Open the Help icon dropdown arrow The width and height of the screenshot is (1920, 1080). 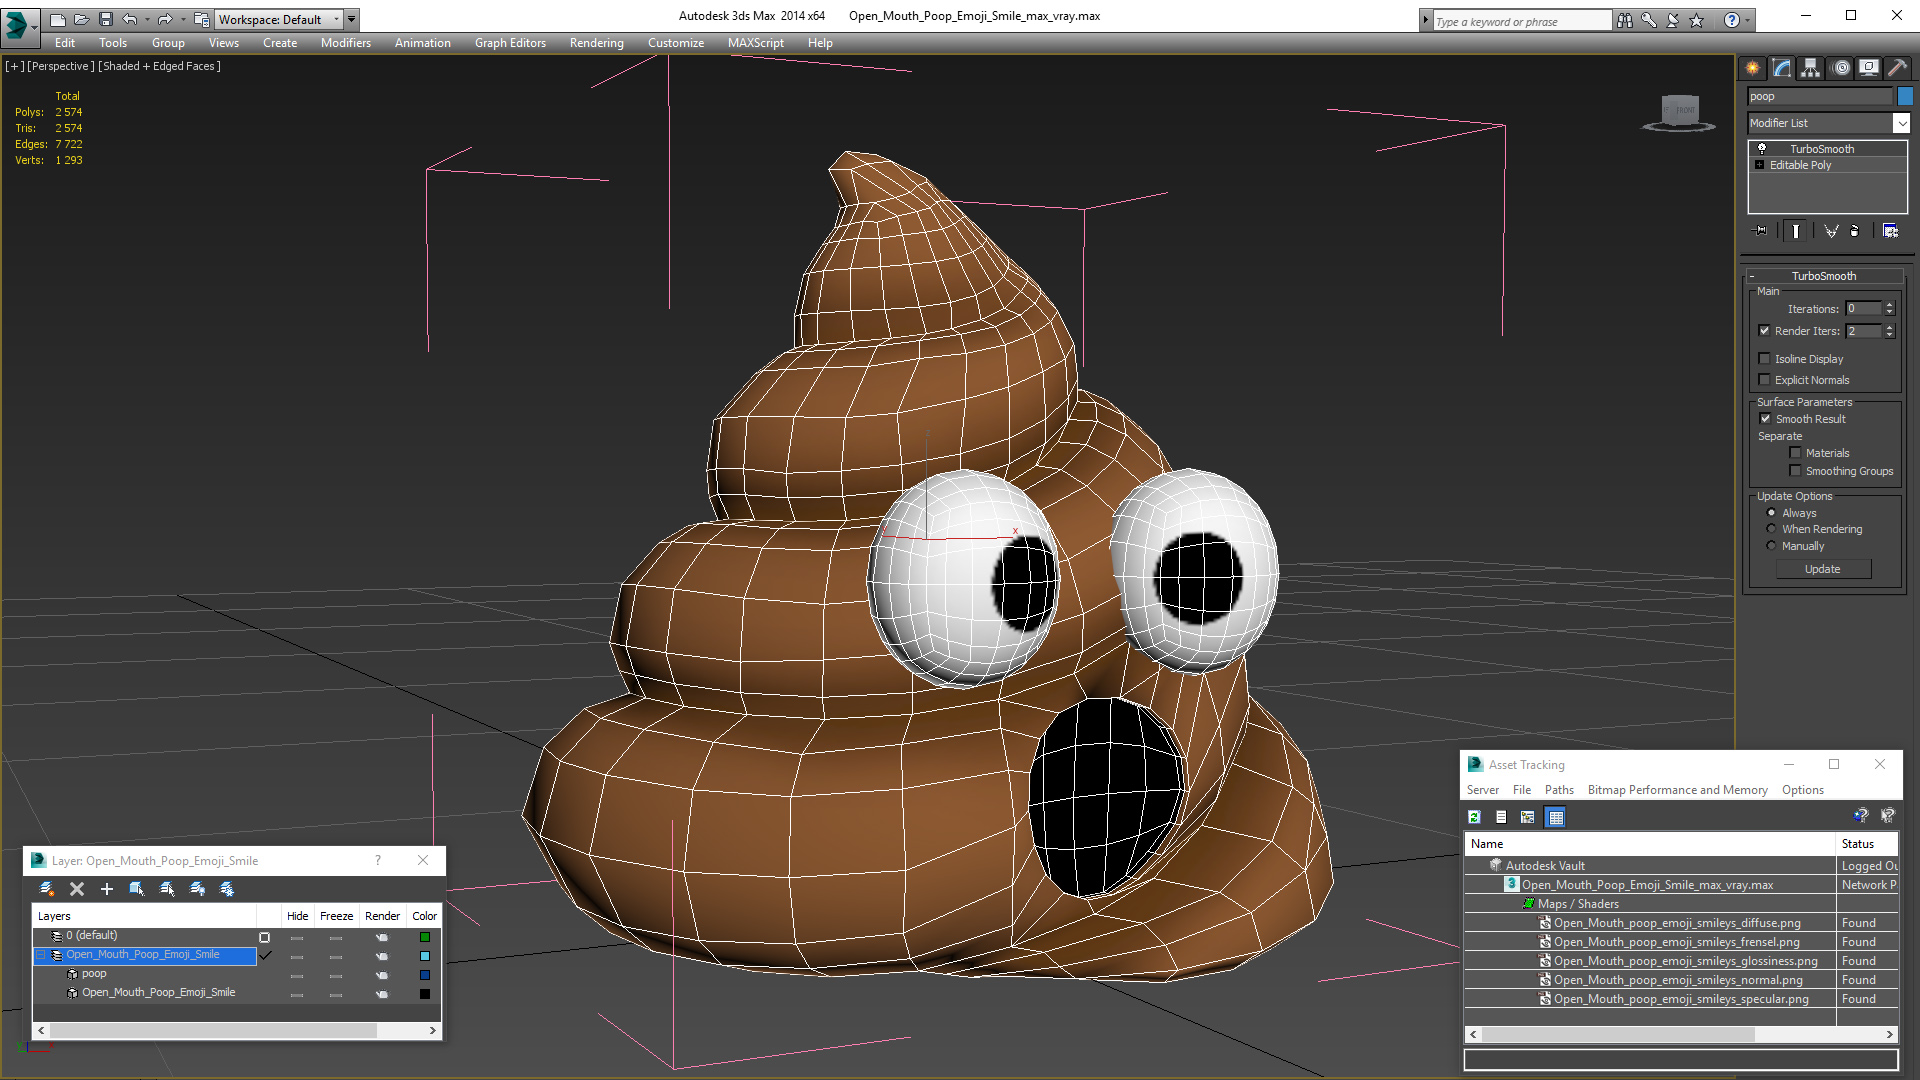point(1748,20)
